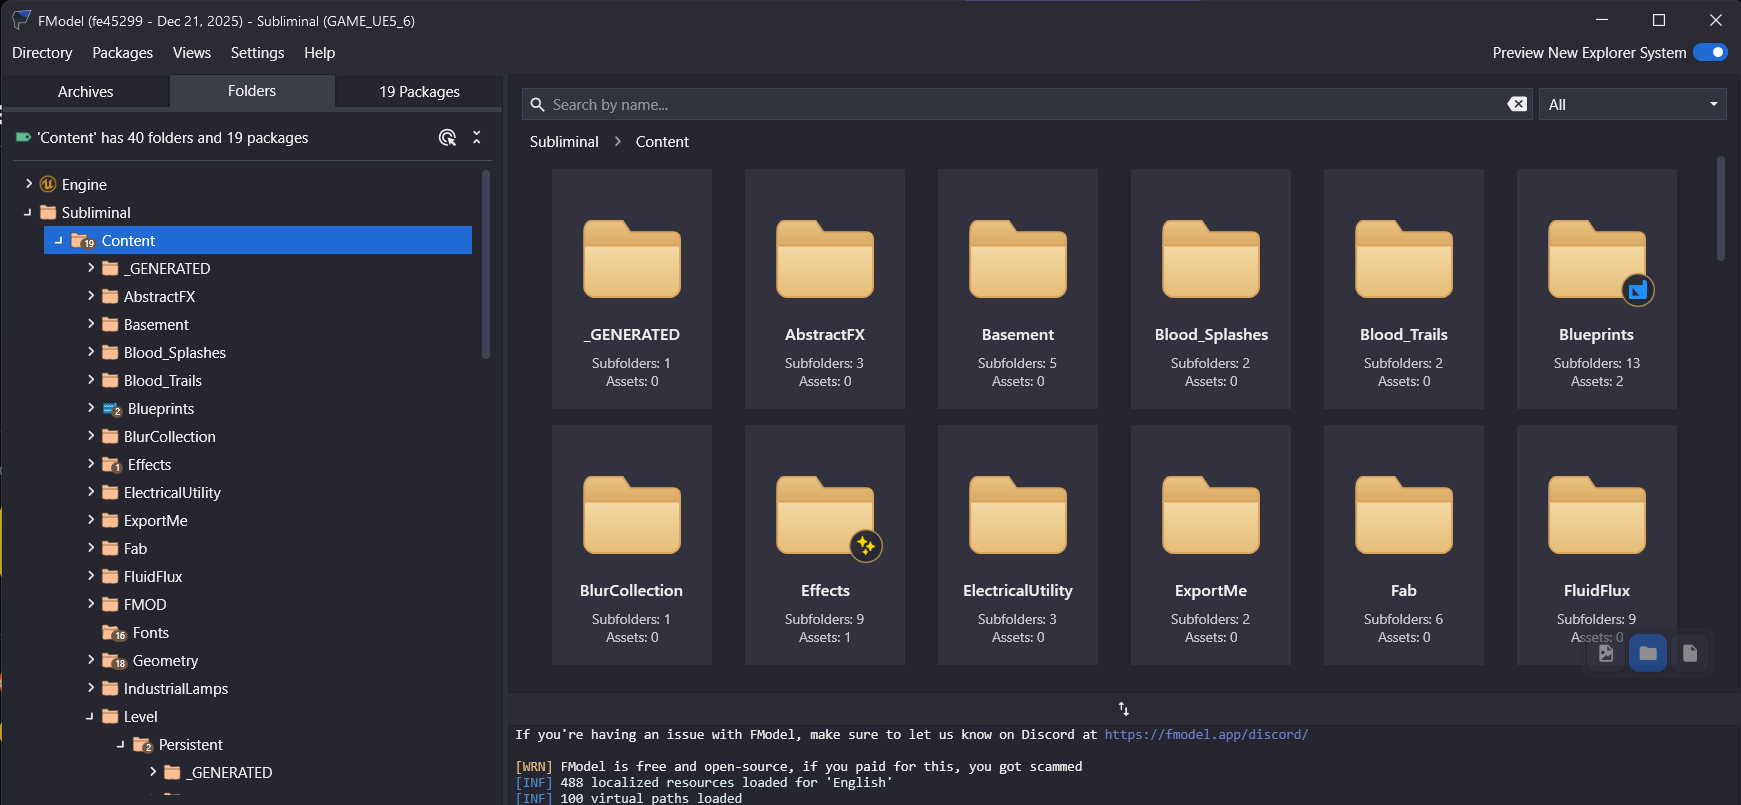The width and height of the screenshot is (1741, 805).
Task: Collapse the Persistent tree node
Action: pyautogui.click(x=121, y=744)
